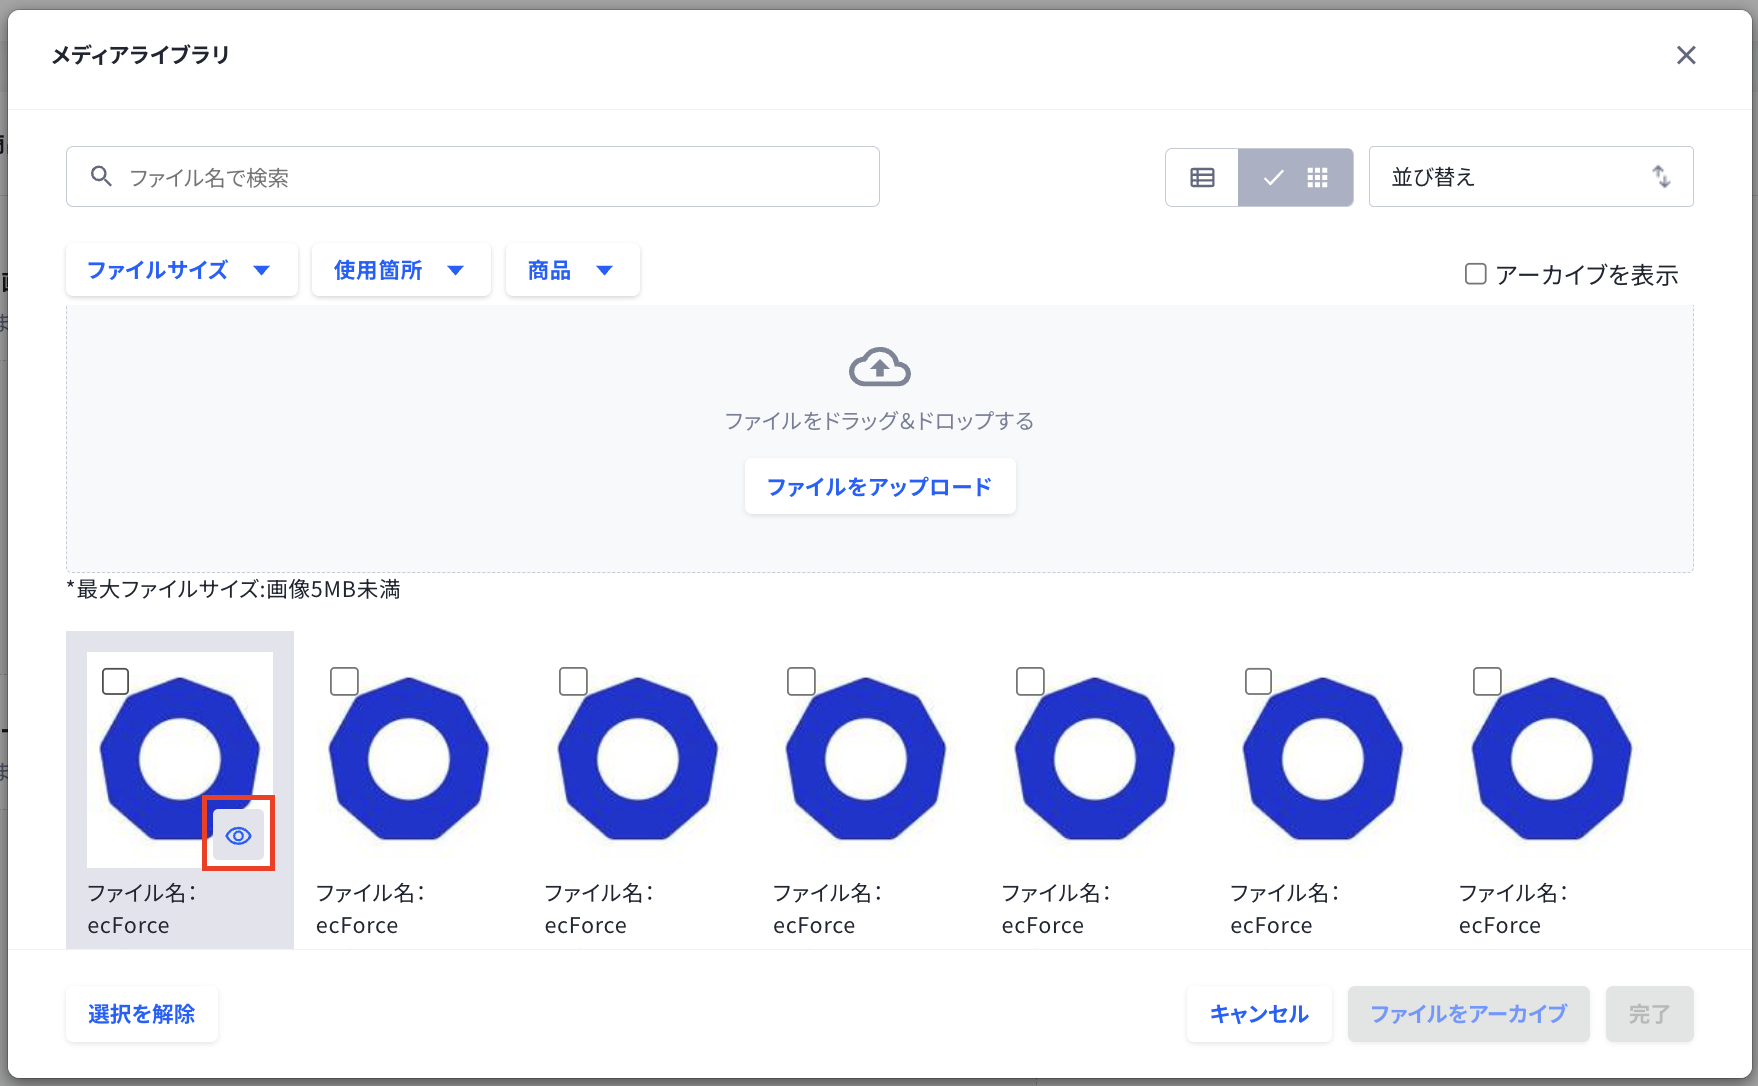Check the second ecForce image checkbox
The height and width of the screenshot is (1086, 1758).
point(344,681)
